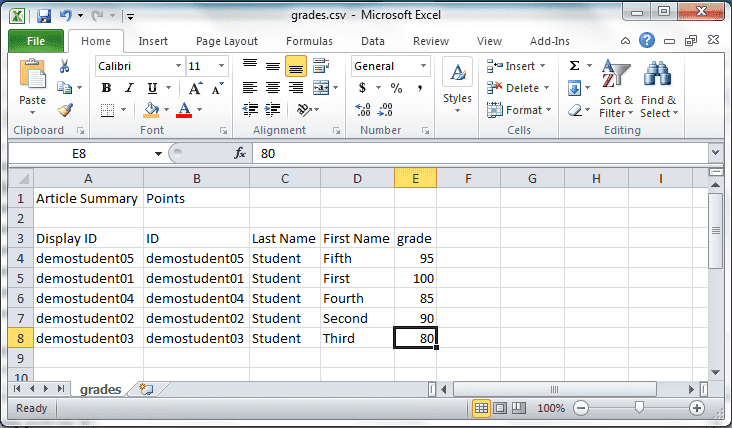This screenshot has width=732, height=428.
Task: Click the Cut scissors icon
Action: [x=64, y=66]
